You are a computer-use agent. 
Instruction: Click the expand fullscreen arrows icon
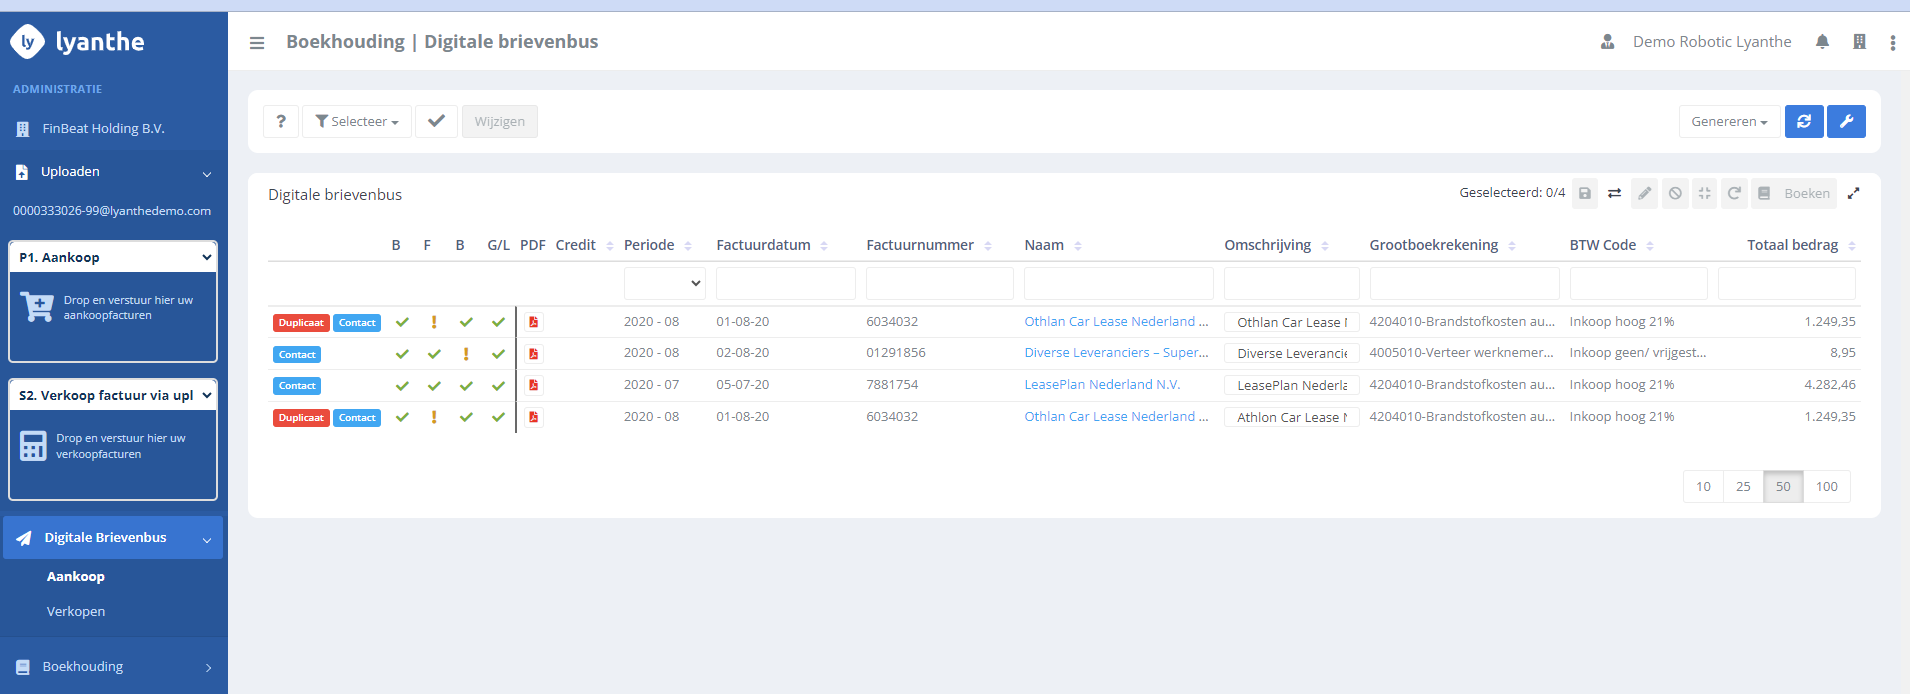1853,194
